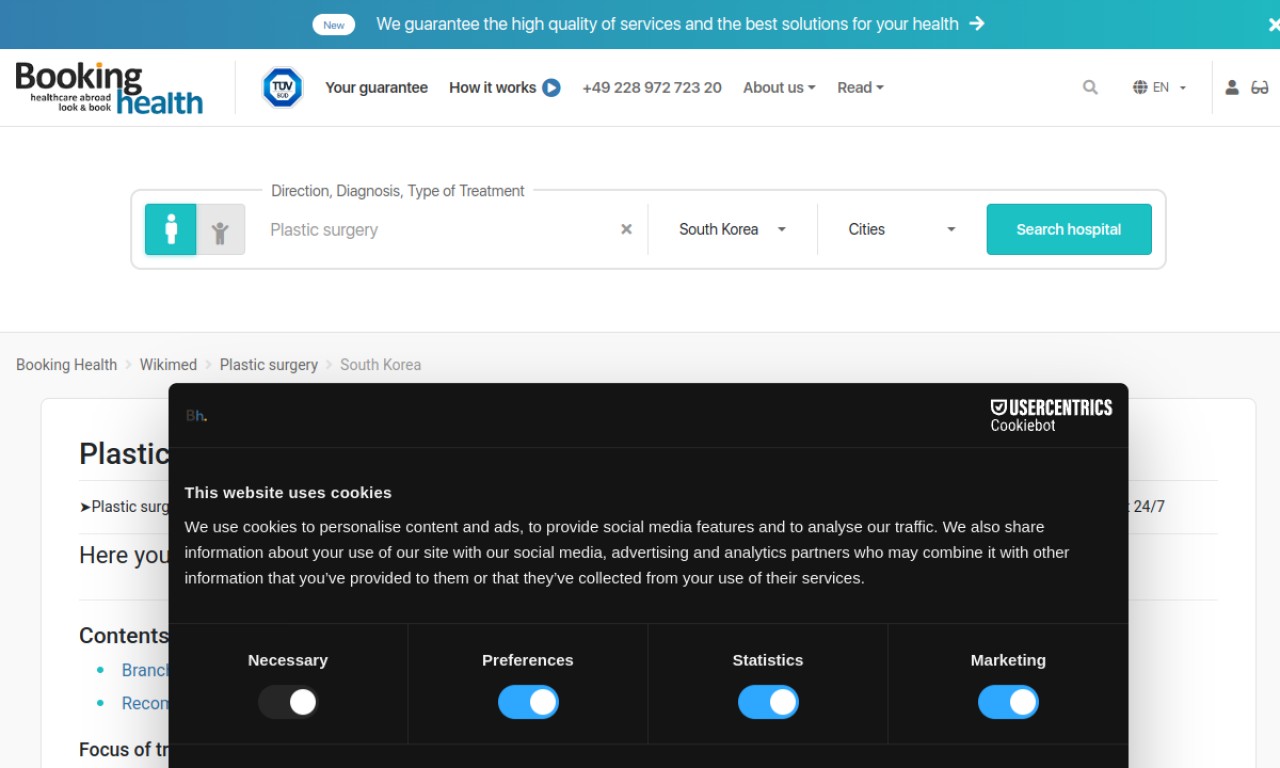Open the TÜV SÜD certification badge
Screen dimensions: 1280x768
(282, 88)
